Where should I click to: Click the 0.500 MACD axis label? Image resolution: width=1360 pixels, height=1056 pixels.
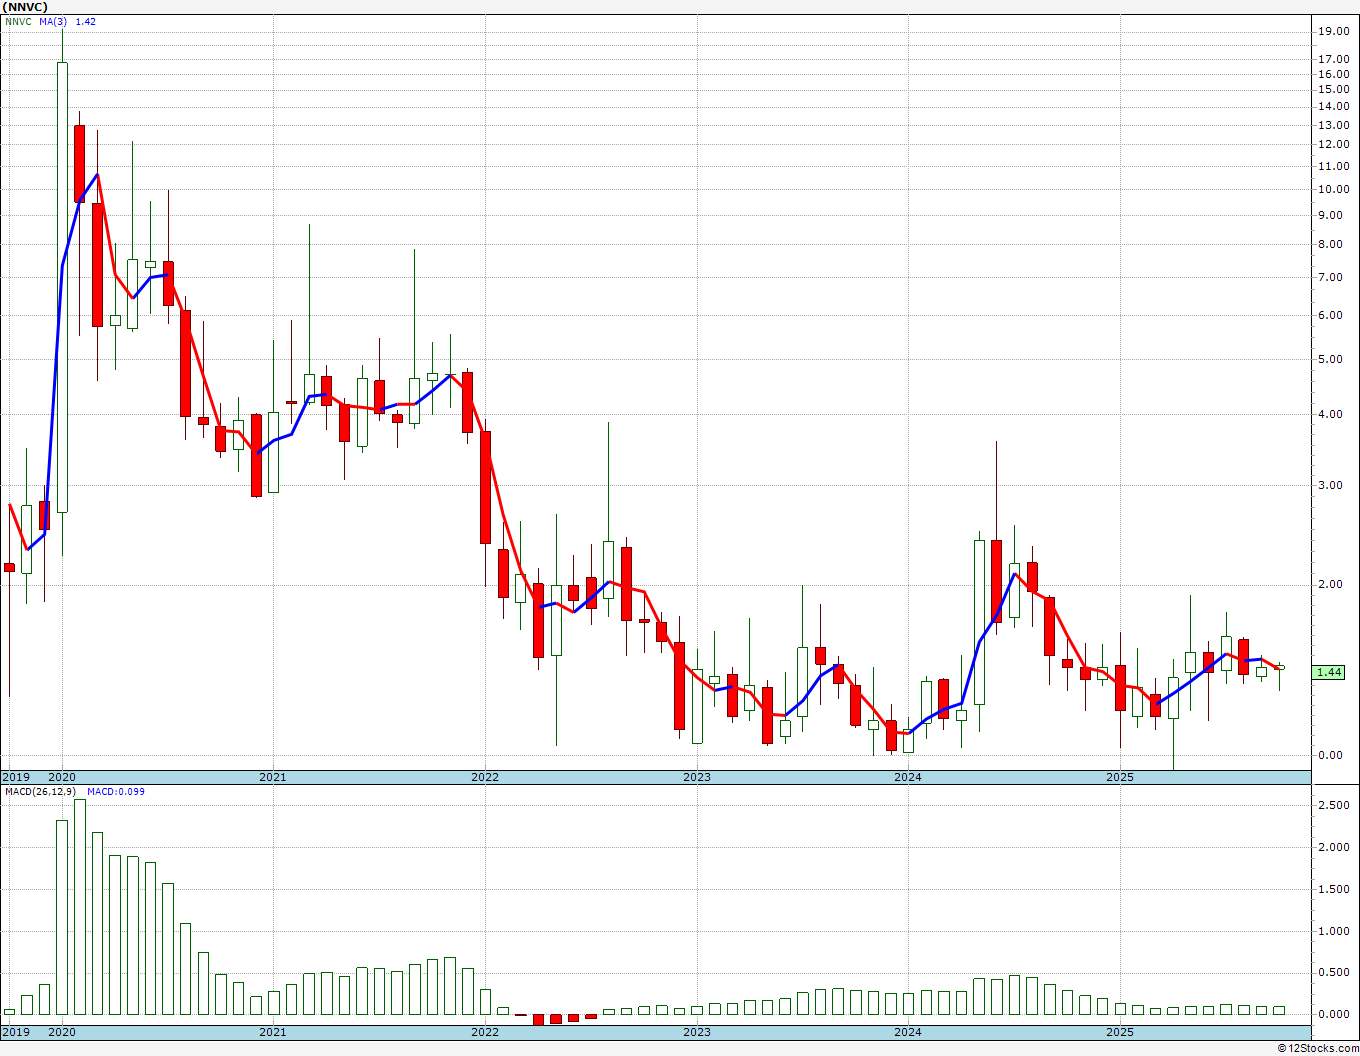(x=1335, y=973)
